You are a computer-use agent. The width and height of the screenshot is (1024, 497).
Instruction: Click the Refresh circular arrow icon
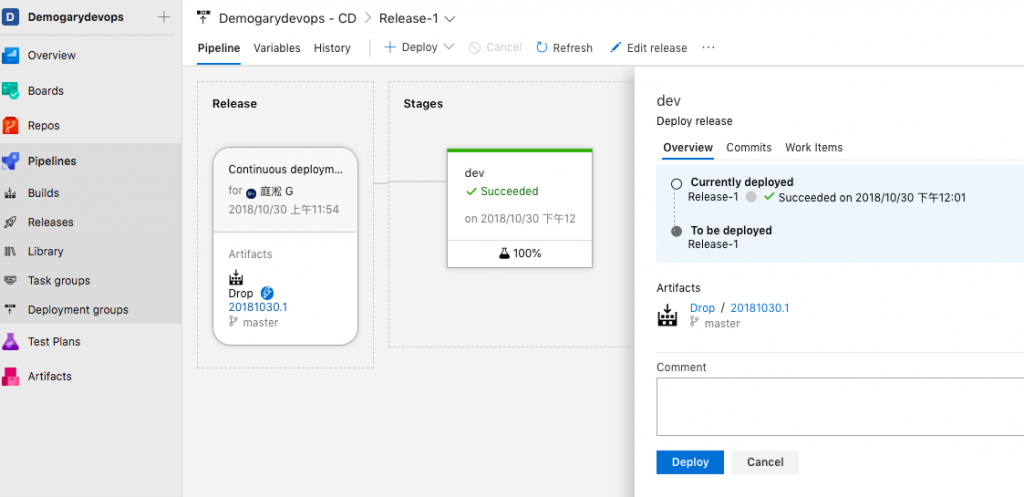(541, 48)
